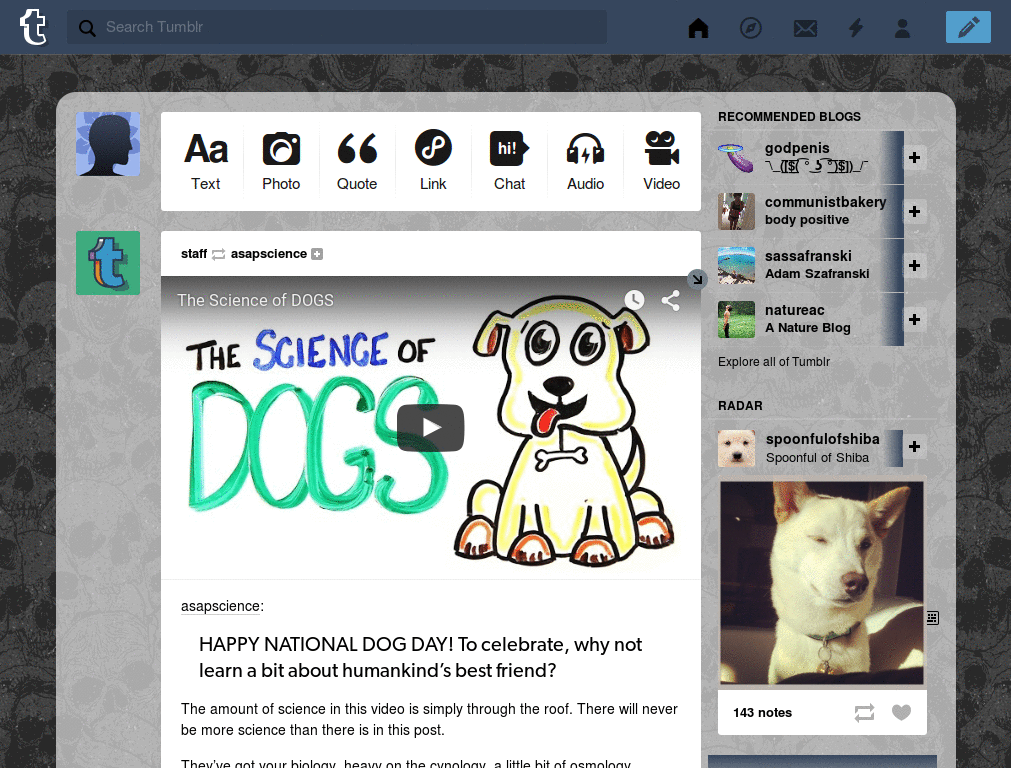Click the spoonfulofshiba puppy avatar
This screenshot has width=1024, height=768.
pos(736,448)
